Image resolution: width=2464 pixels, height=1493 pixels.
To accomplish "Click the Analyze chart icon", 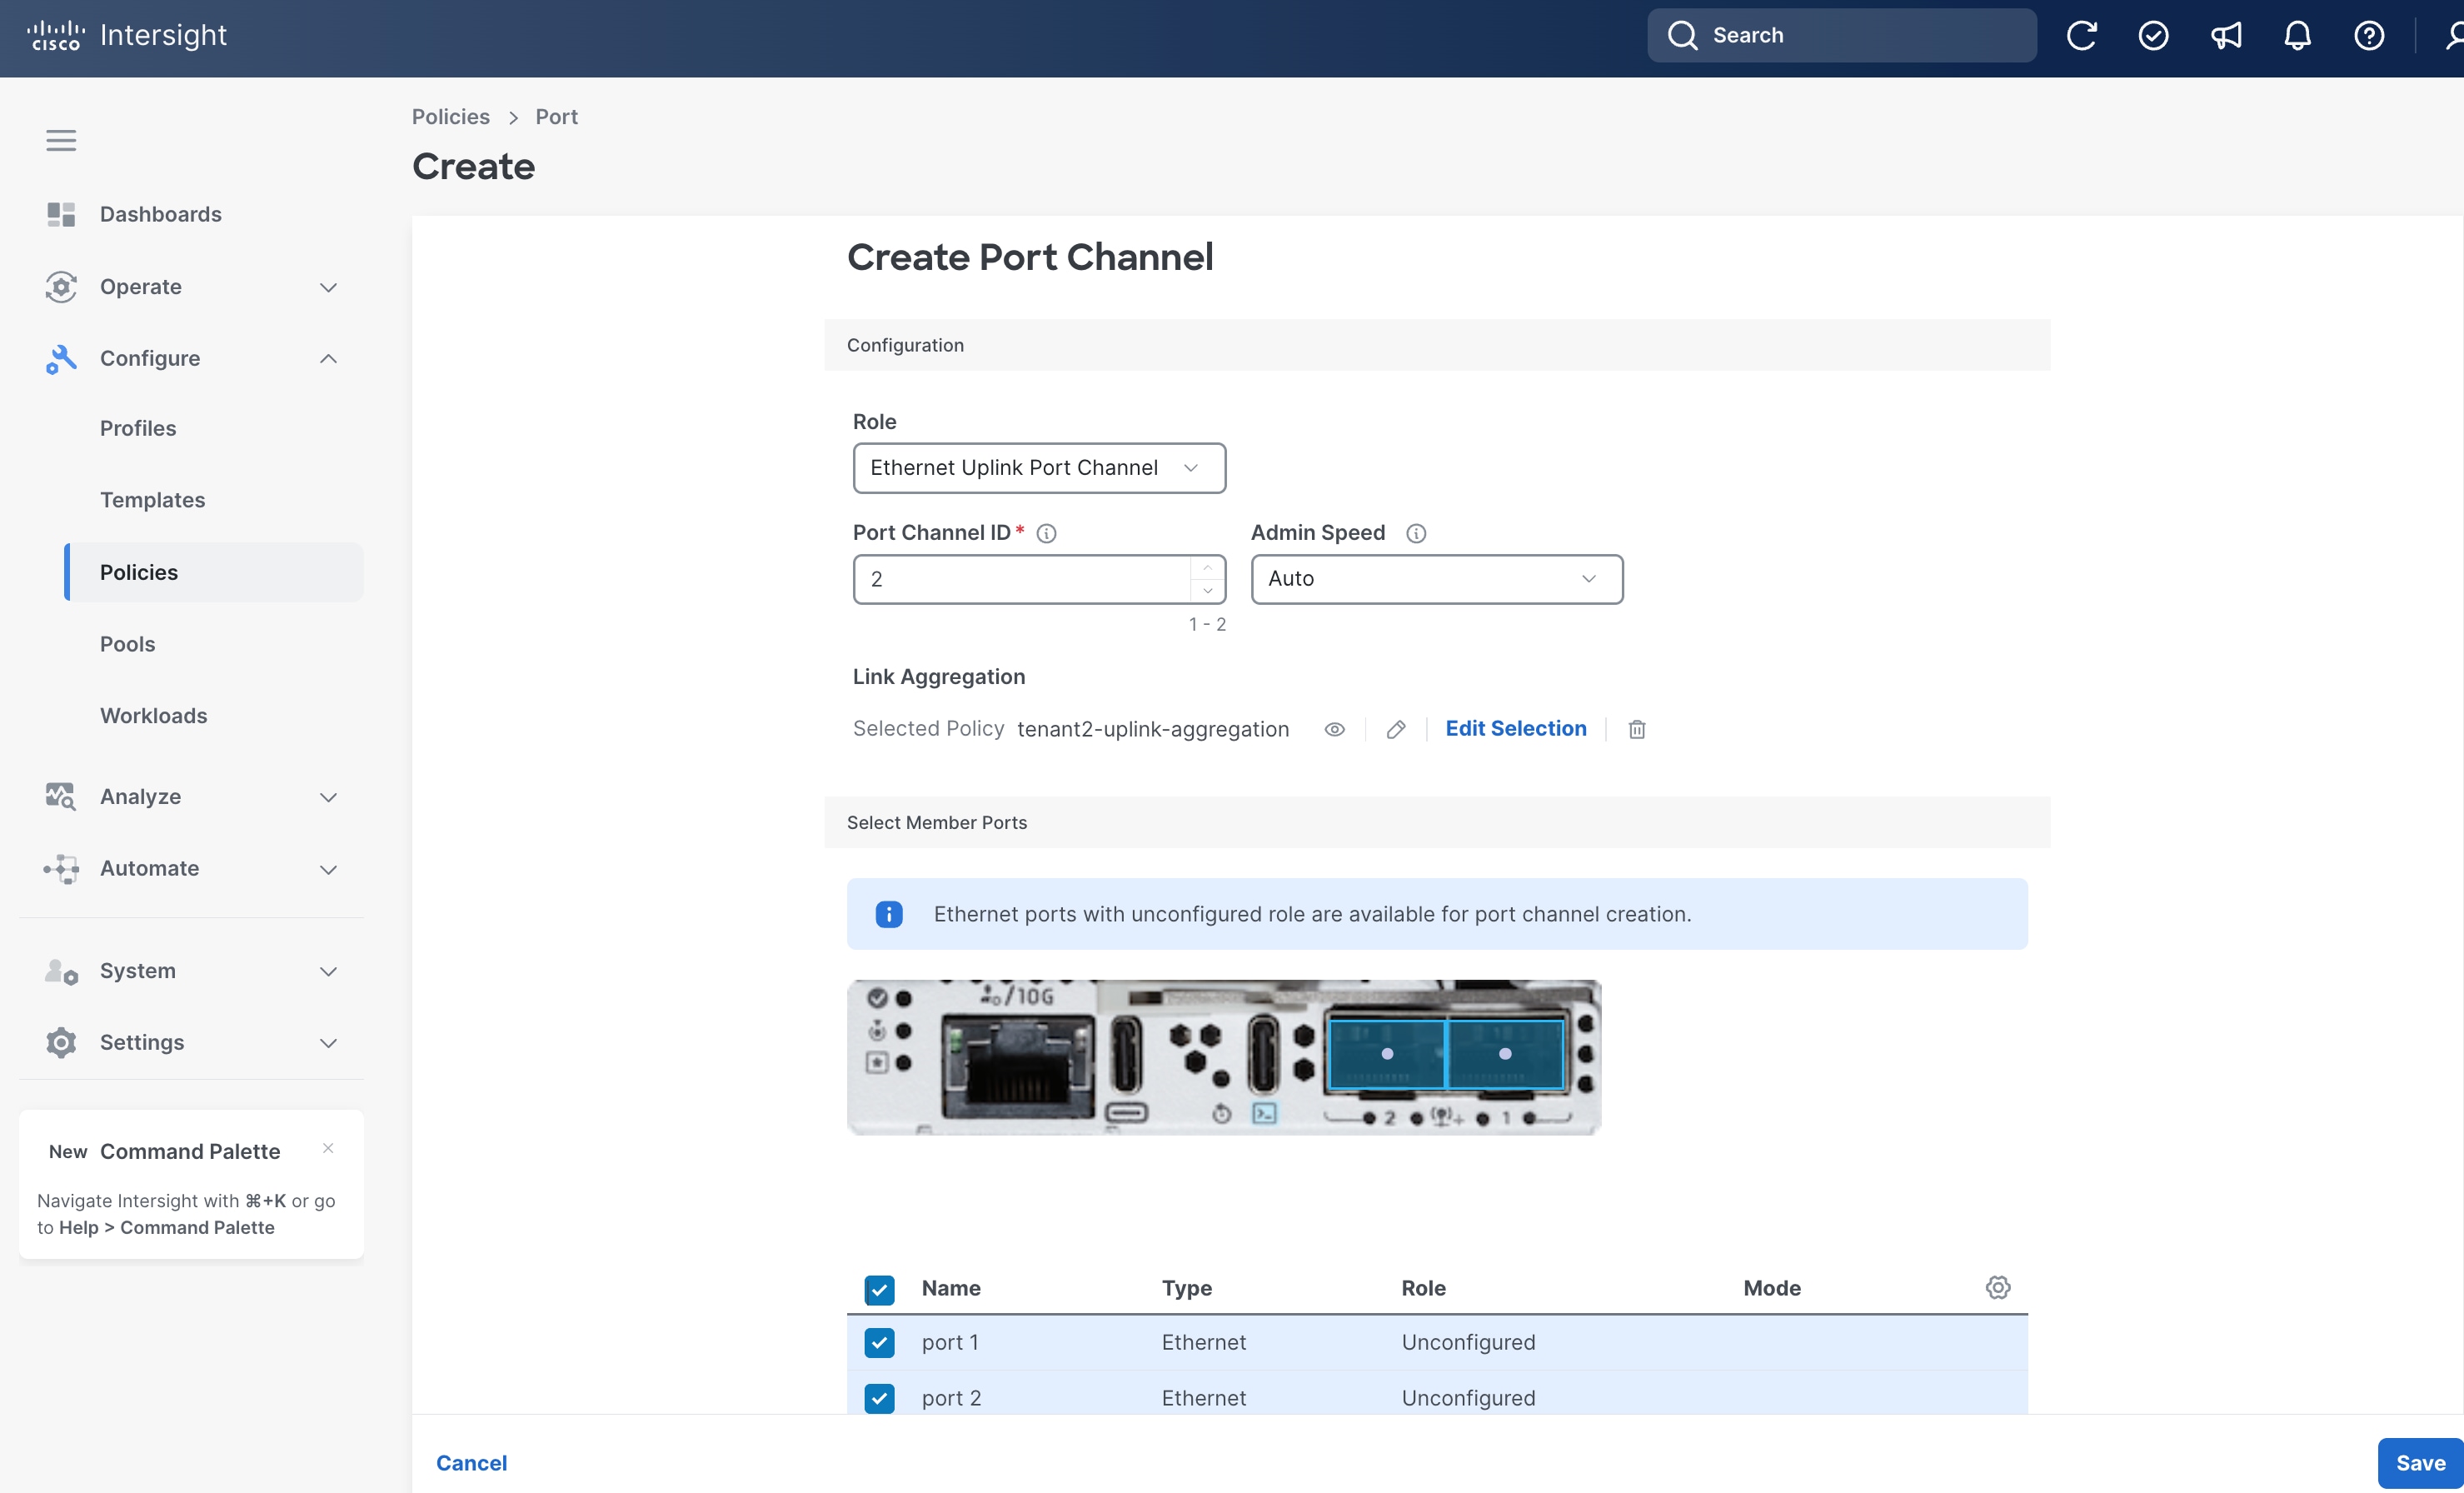I will coord(61,796).
